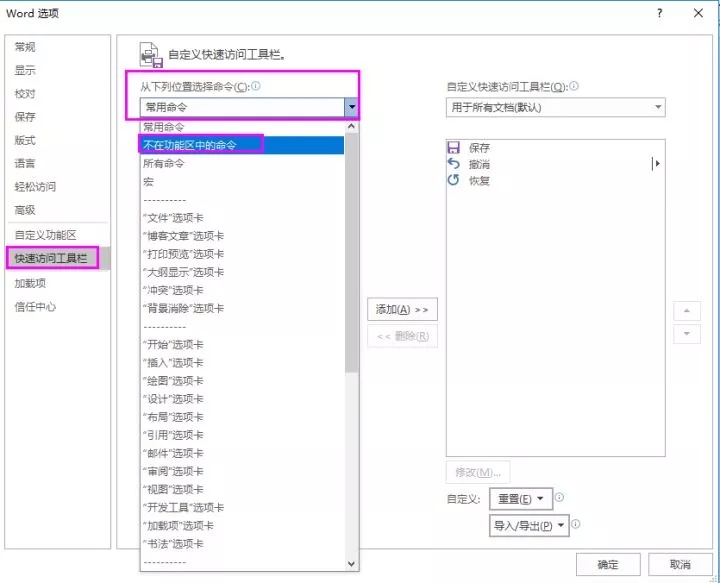Click the submenu arrow beside the 撤消 entry
Image resolution: width=720 pixels, height=583 pixels.
click(656, 163)
